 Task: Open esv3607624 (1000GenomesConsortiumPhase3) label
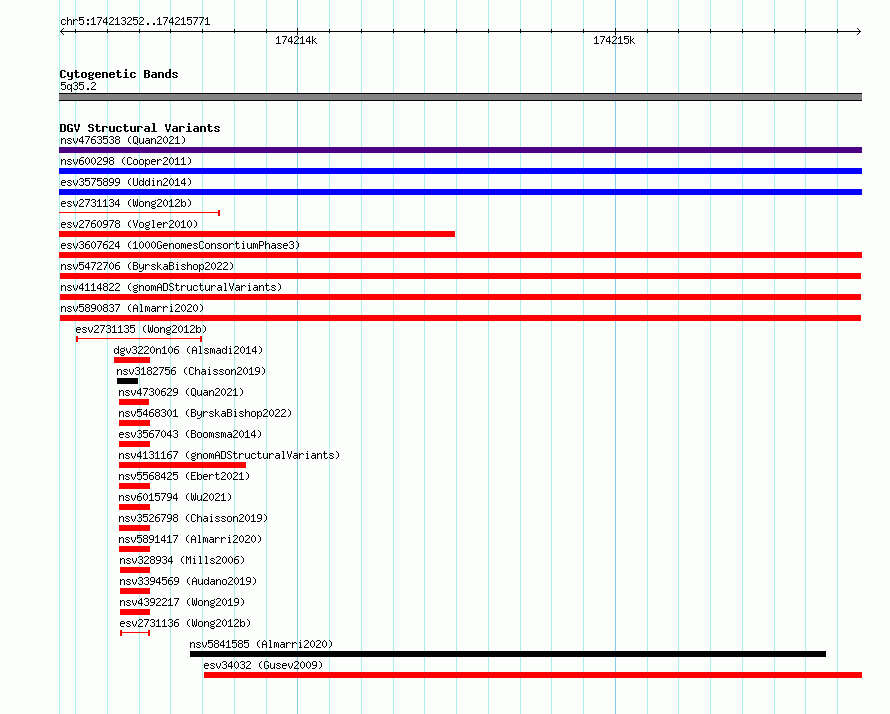[180, 245]
